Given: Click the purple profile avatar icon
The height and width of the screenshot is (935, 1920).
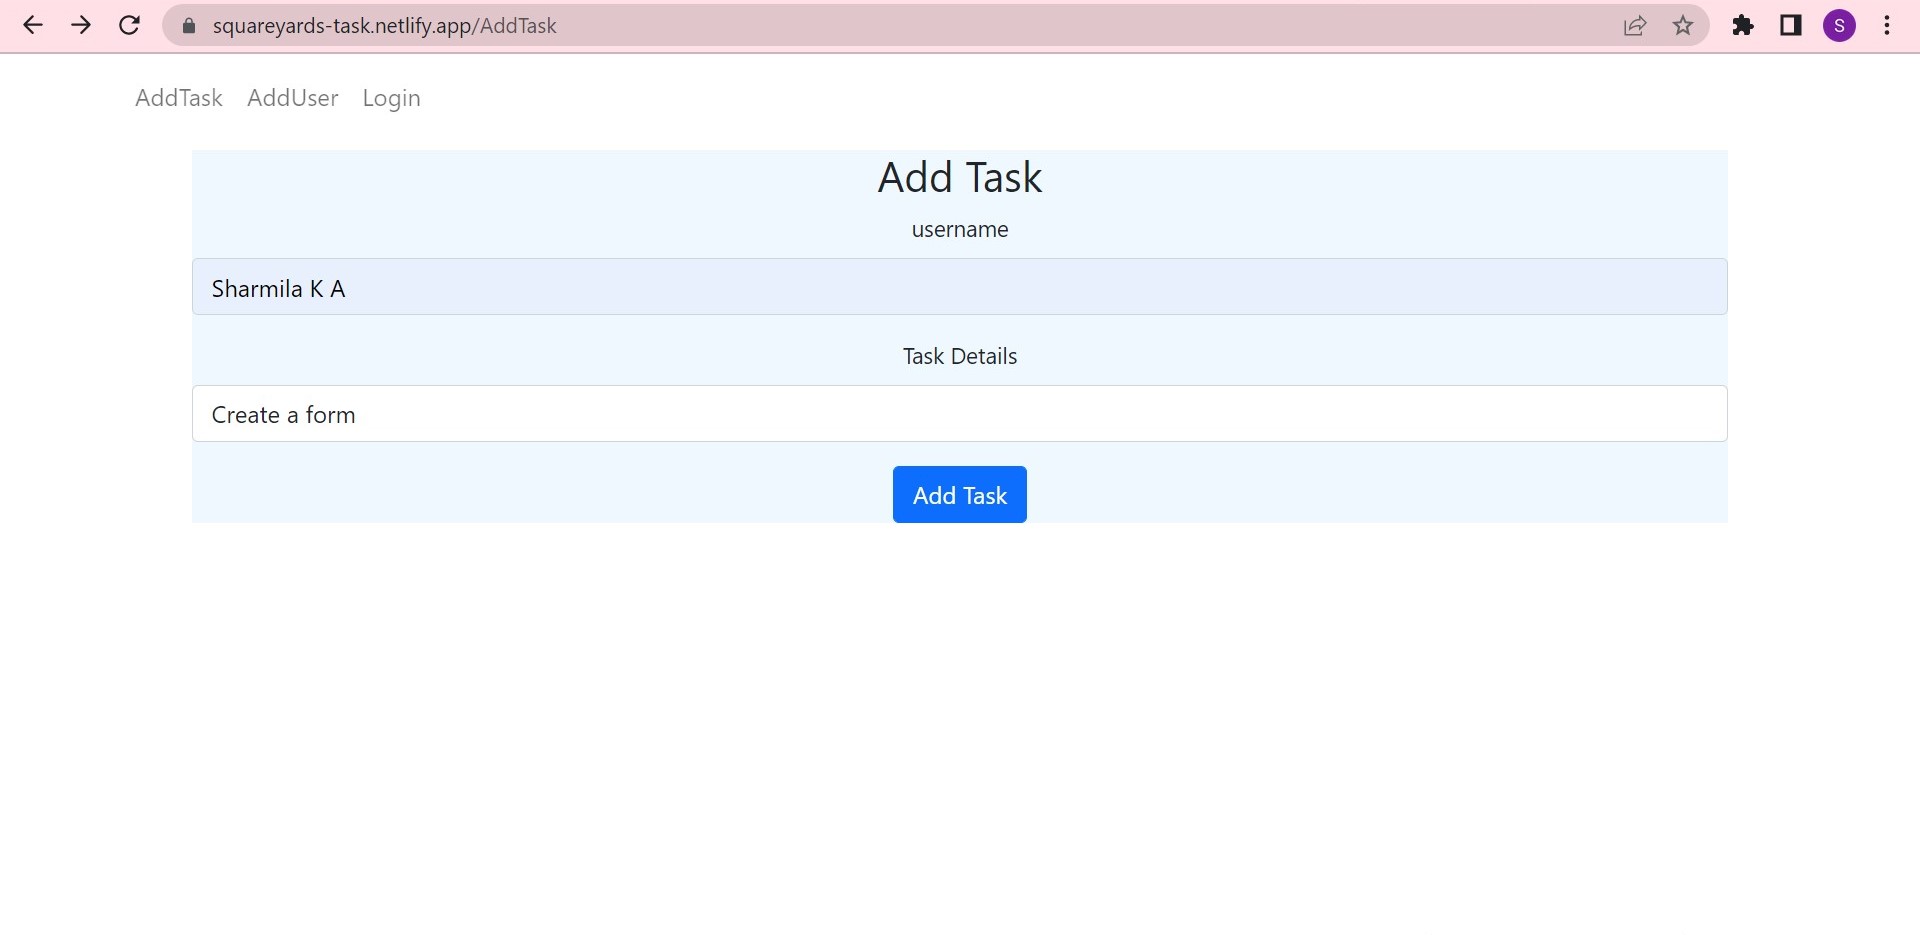Looking at the screenshot, I should point(1840,26).
